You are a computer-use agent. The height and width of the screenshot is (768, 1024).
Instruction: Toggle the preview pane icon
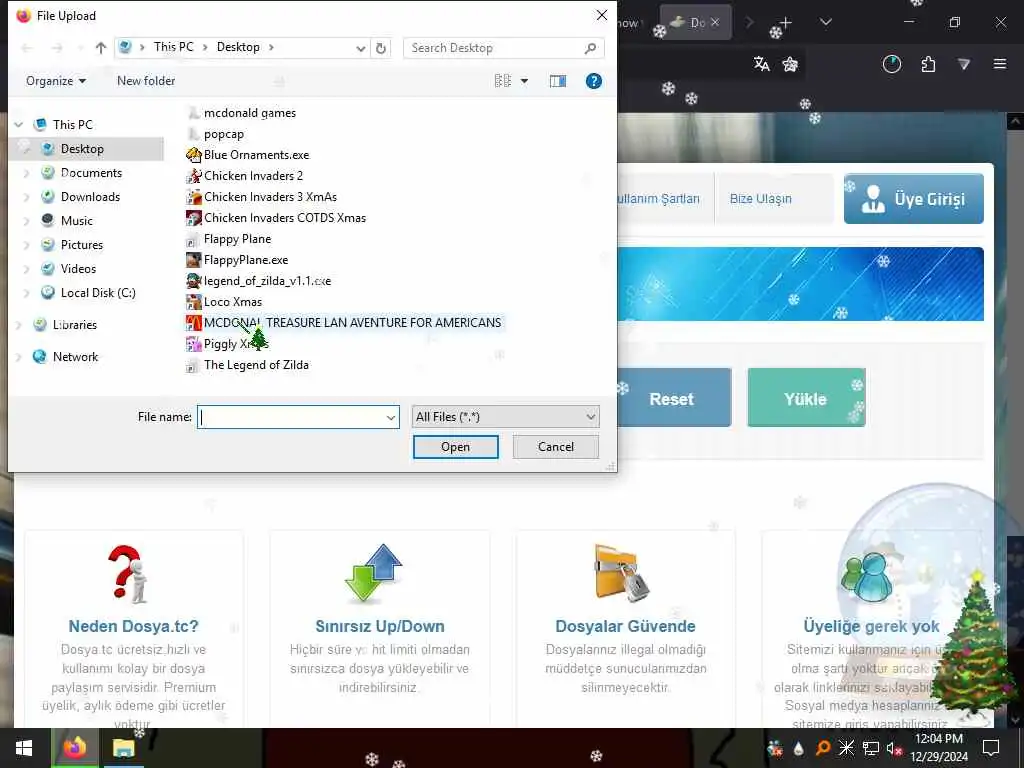[x=558, y=81]
